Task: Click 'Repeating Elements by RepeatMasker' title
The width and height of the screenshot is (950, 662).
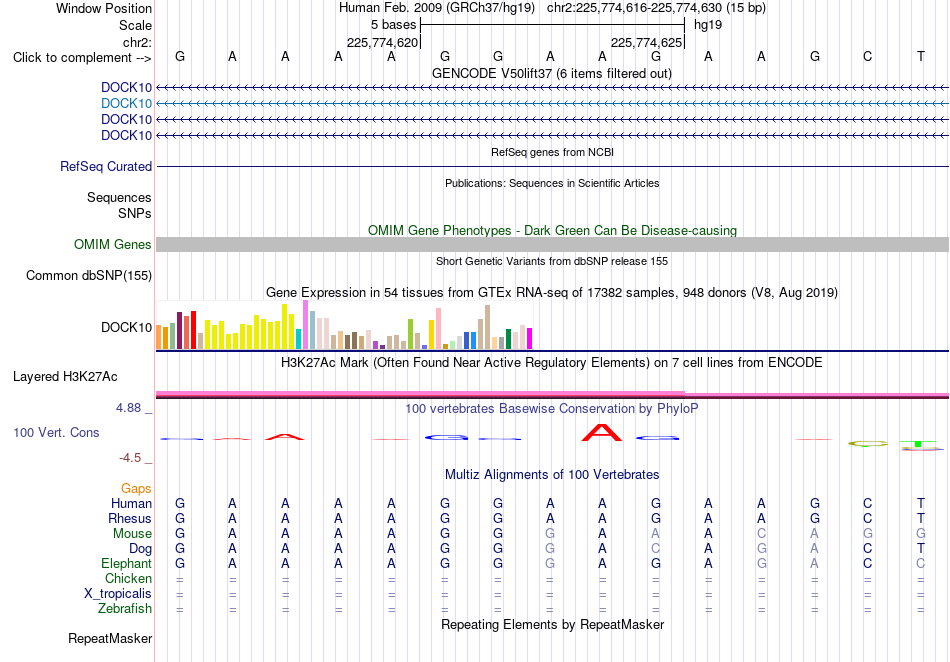Action: tap(553, 624)
